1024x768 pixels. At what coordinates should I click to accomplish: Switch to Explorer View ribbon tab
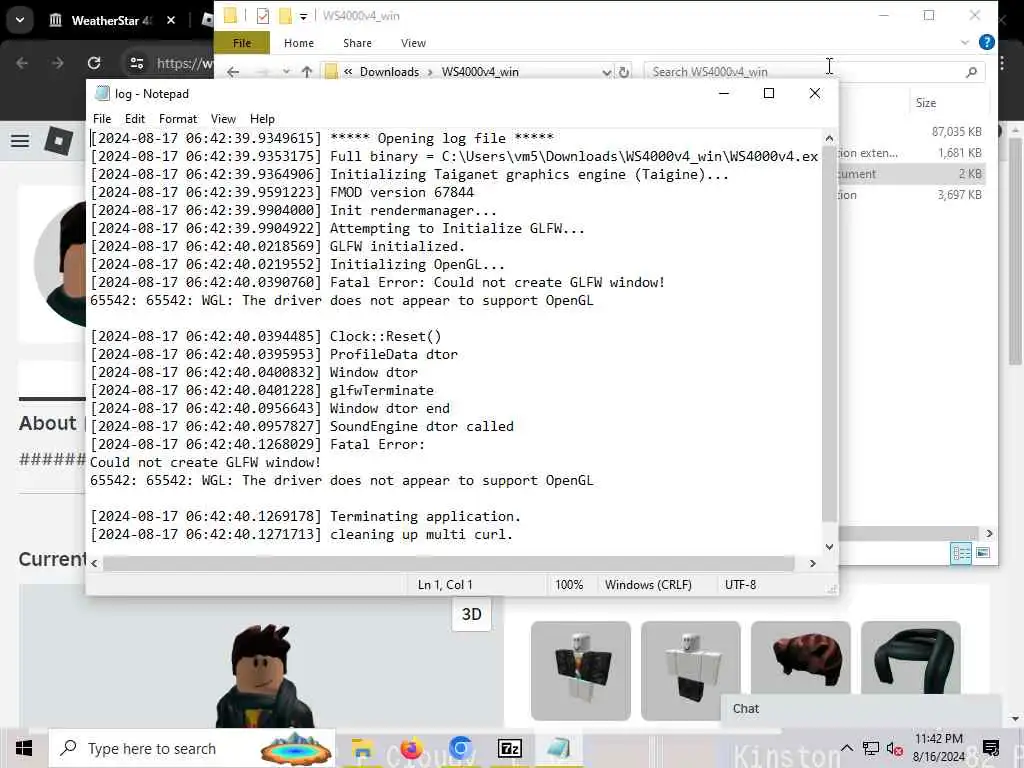click(x=413, y=42)
